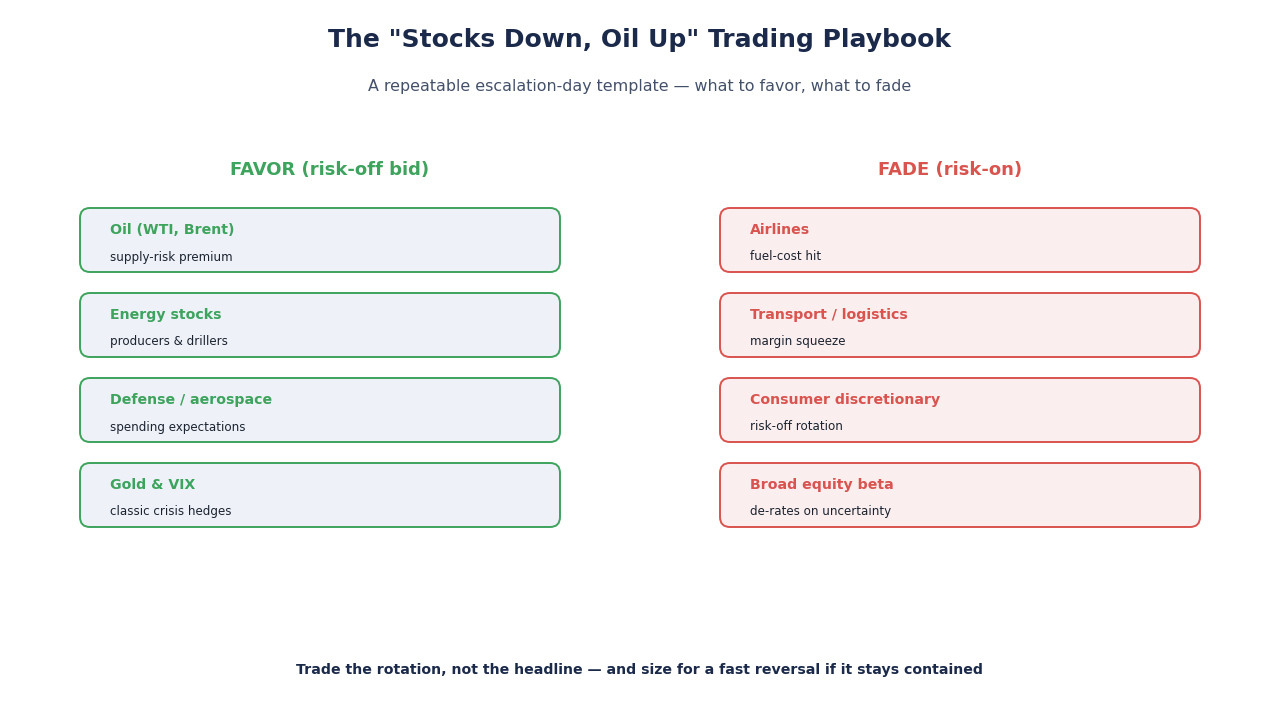Click the Airlines card
The image size is (1280, 720).
(x=960, y=240)
